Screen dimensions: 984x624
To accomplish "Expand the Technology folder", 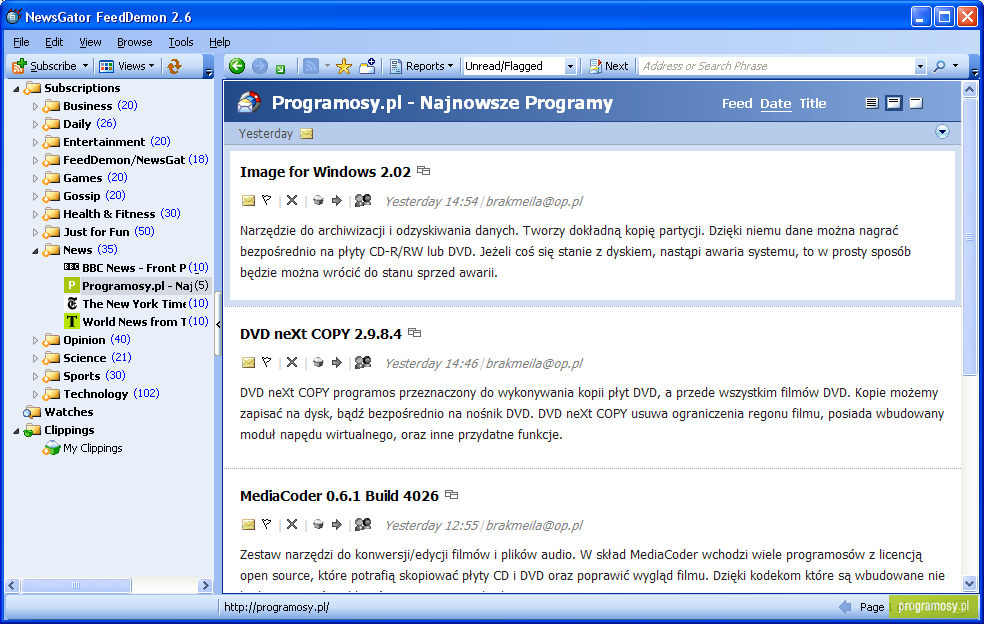I will pyautogui.click(x=35, y=394).
